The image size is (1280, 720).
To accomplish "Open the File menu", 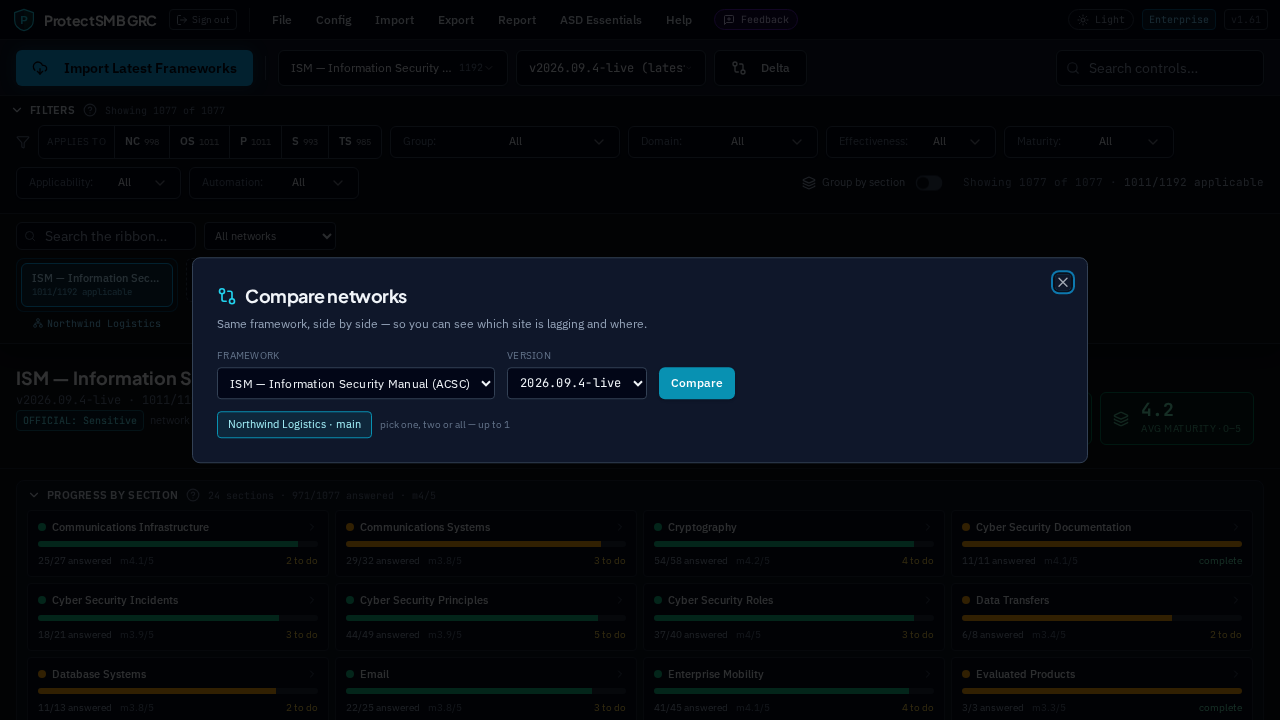I will pos(282,20).
